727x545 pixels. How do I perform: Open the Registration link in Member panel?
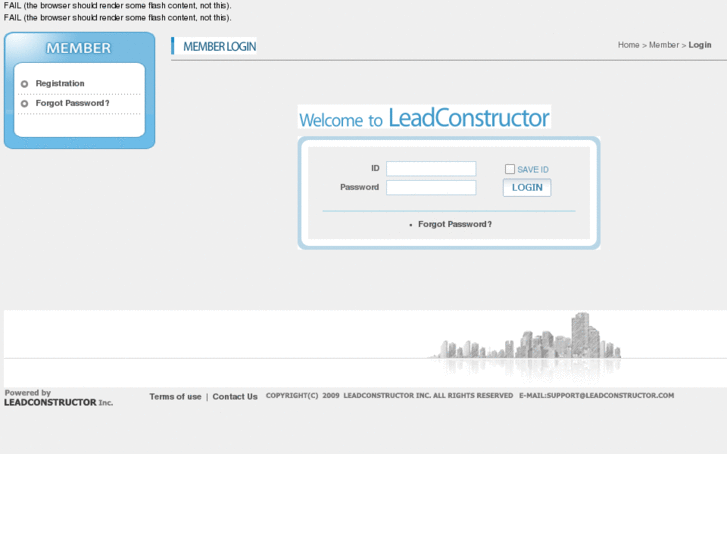tap(60, 83)
